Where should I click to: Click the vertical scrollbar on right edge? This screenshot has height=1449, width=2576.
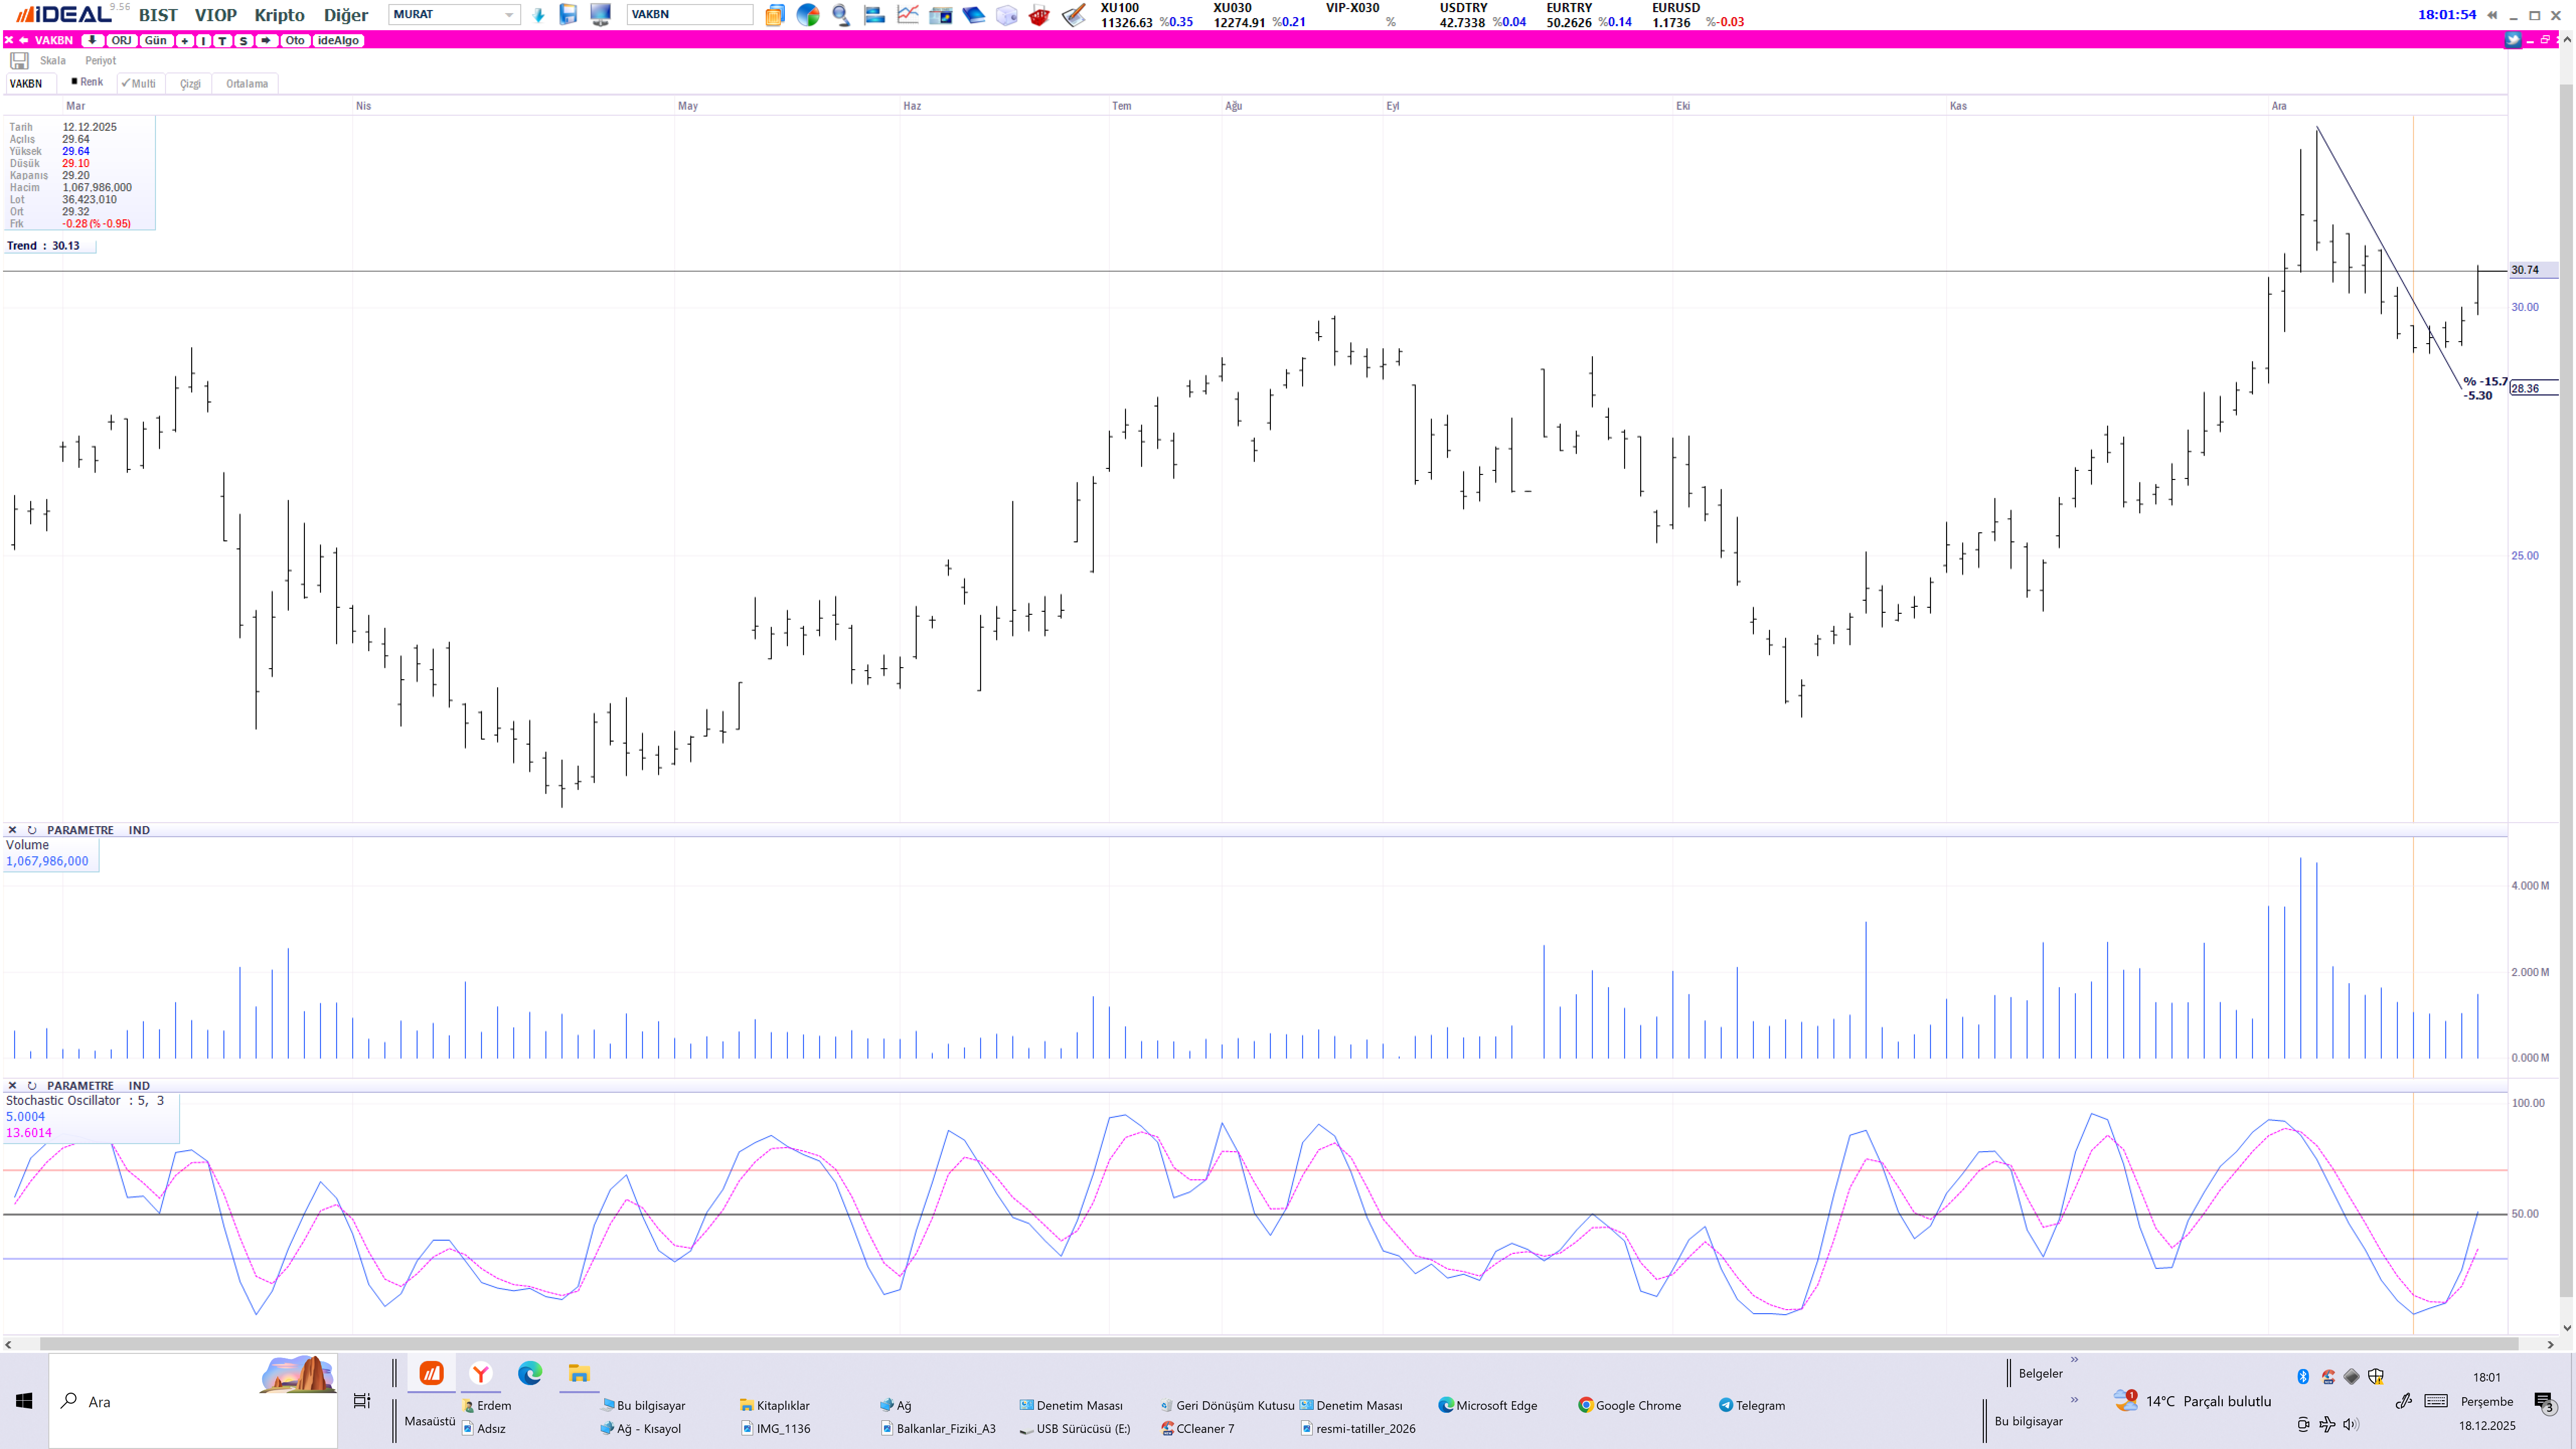[x=2566, y=690]
